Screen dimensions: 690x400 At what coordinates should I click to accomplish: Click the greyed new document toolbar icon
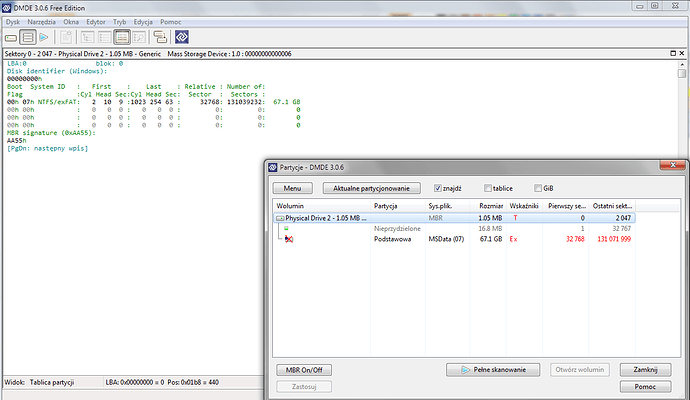pyautogui.click(x=66, y=37)
